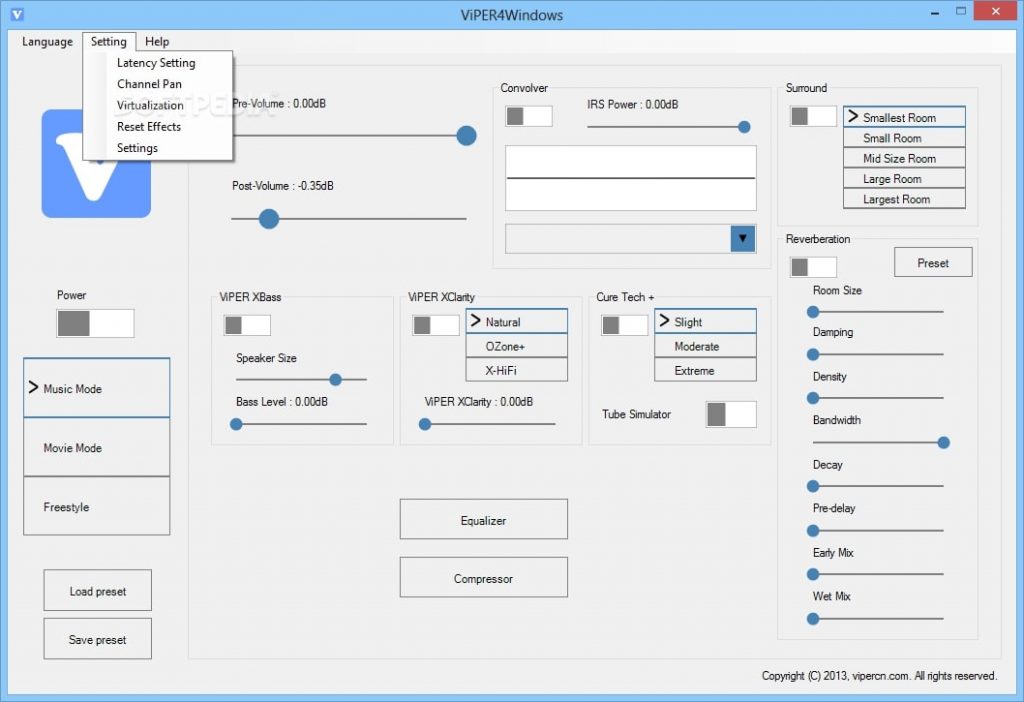Close the ViPER4Windows window
The image size is (1024, 702).
(996, 11)
